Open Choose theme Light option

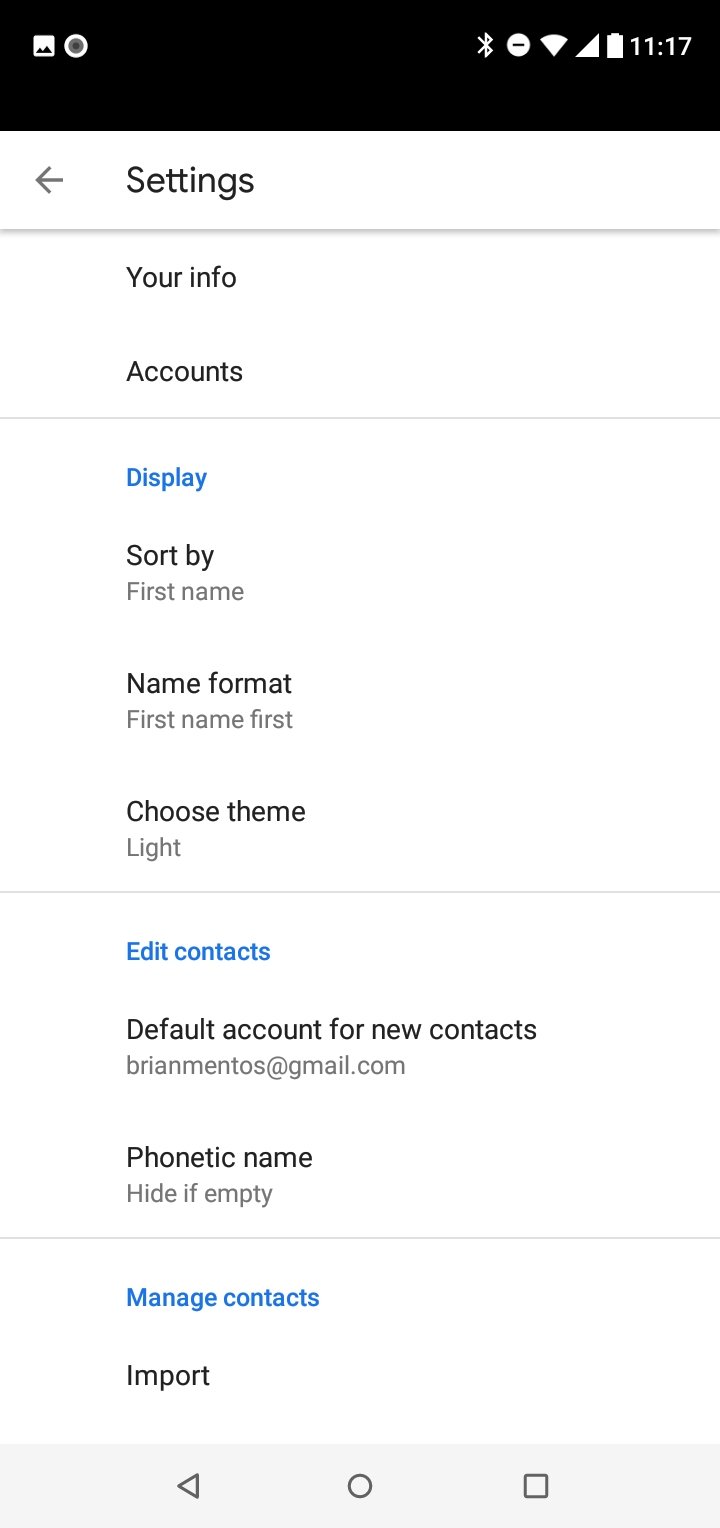point(360,828)
